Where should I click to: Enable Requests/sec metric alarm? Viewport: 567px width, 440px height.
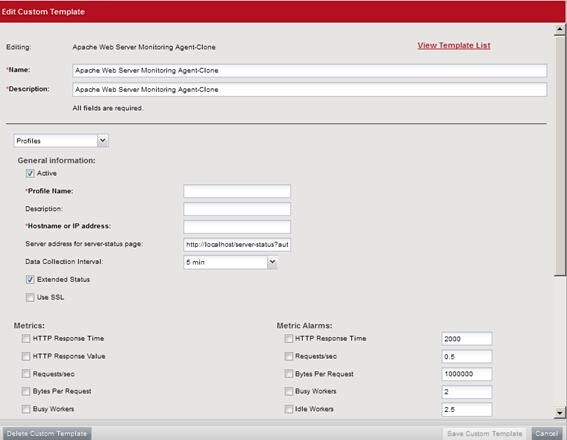click(x=289, y=356)
